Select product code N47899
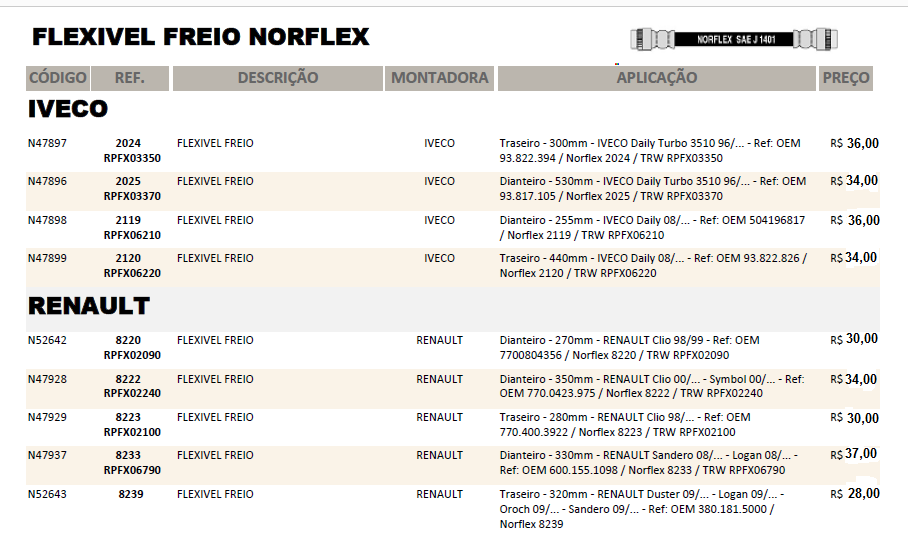Image resolution: width=908 pixels, height=547 pixels. tap(48, 258)
